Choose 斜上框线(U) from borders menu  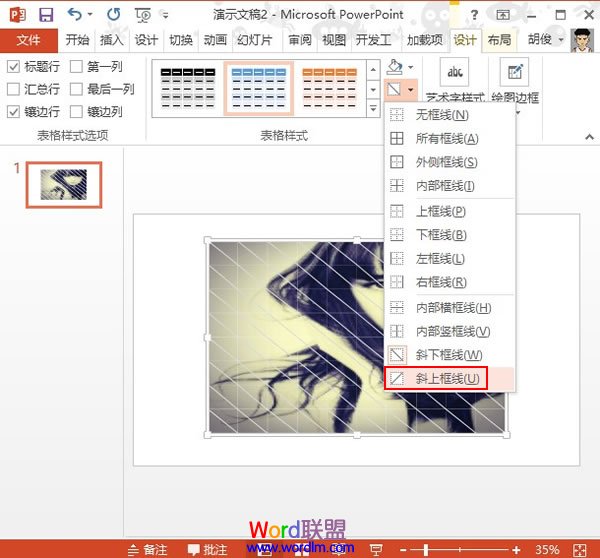pyautogui.click(x=450, y=379)
